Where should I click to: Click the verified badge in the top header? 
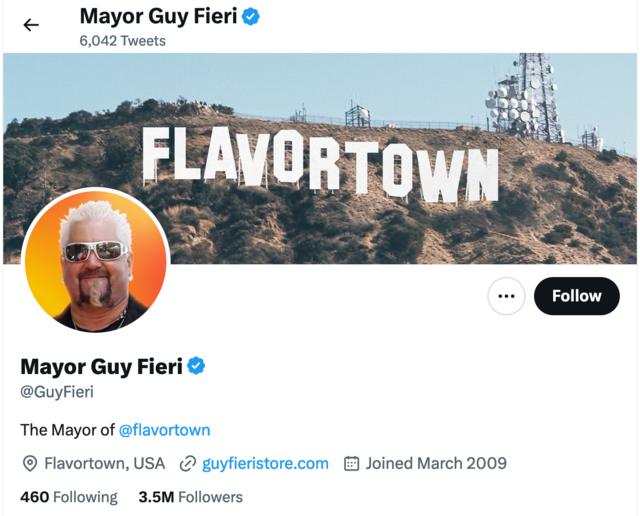point(251,16)
